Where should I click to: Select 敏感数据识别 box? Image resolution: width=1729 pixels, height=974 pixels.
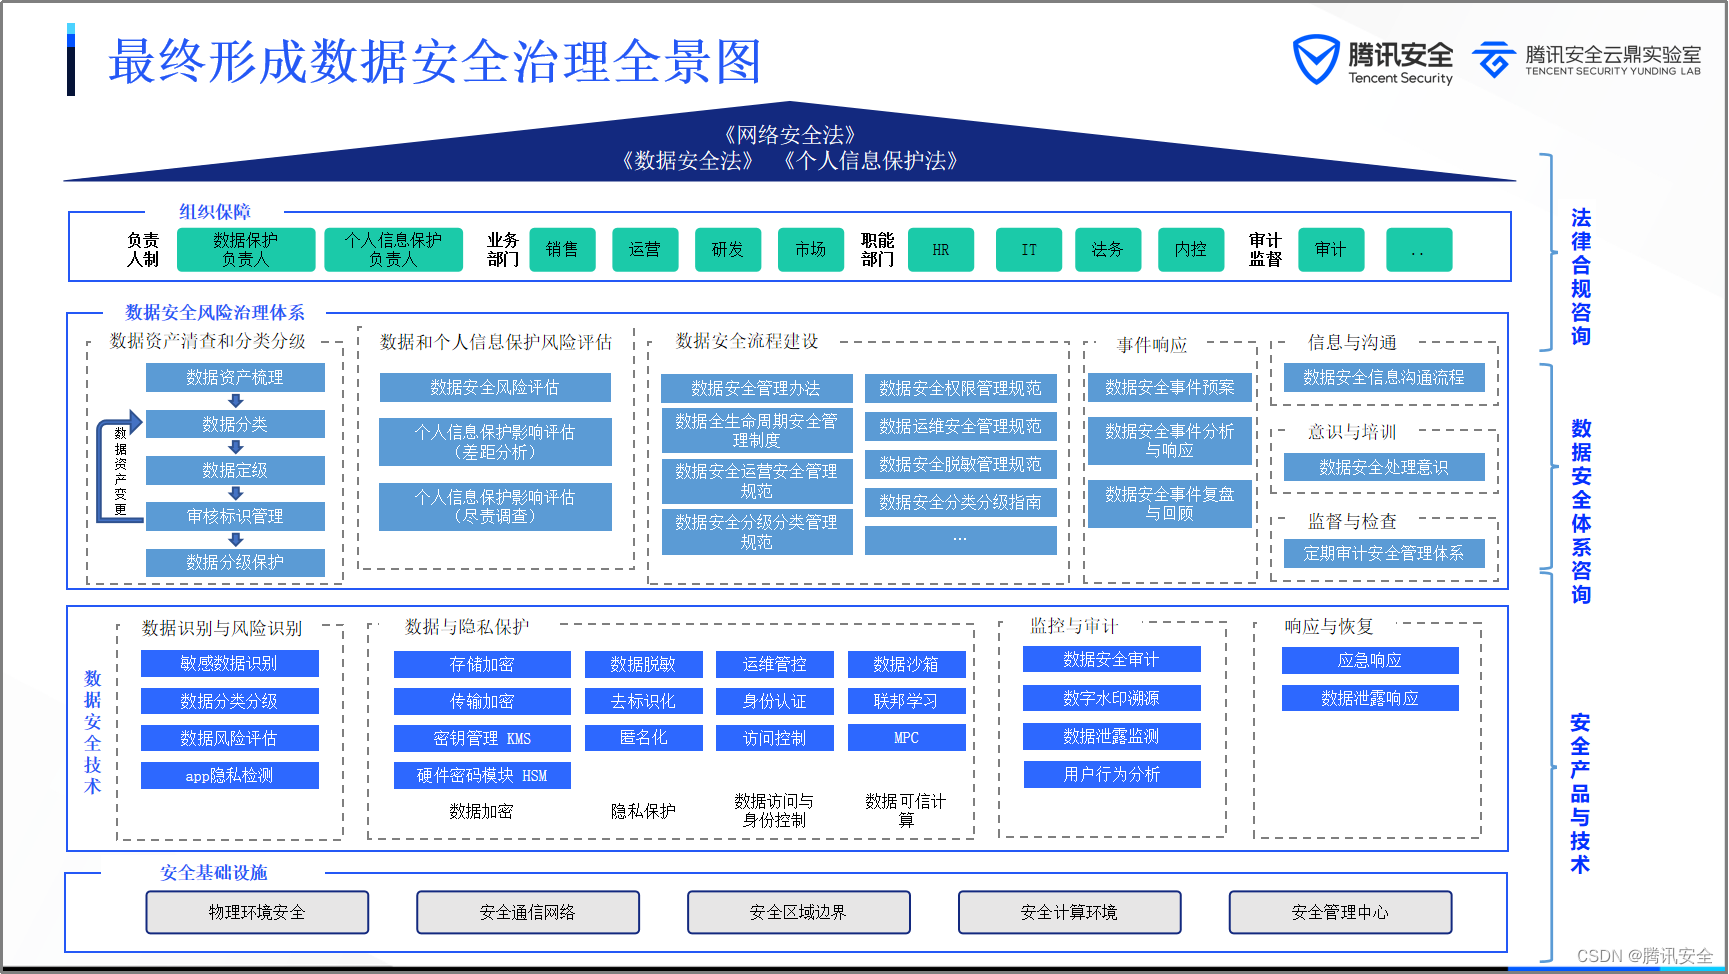(230, 664)
